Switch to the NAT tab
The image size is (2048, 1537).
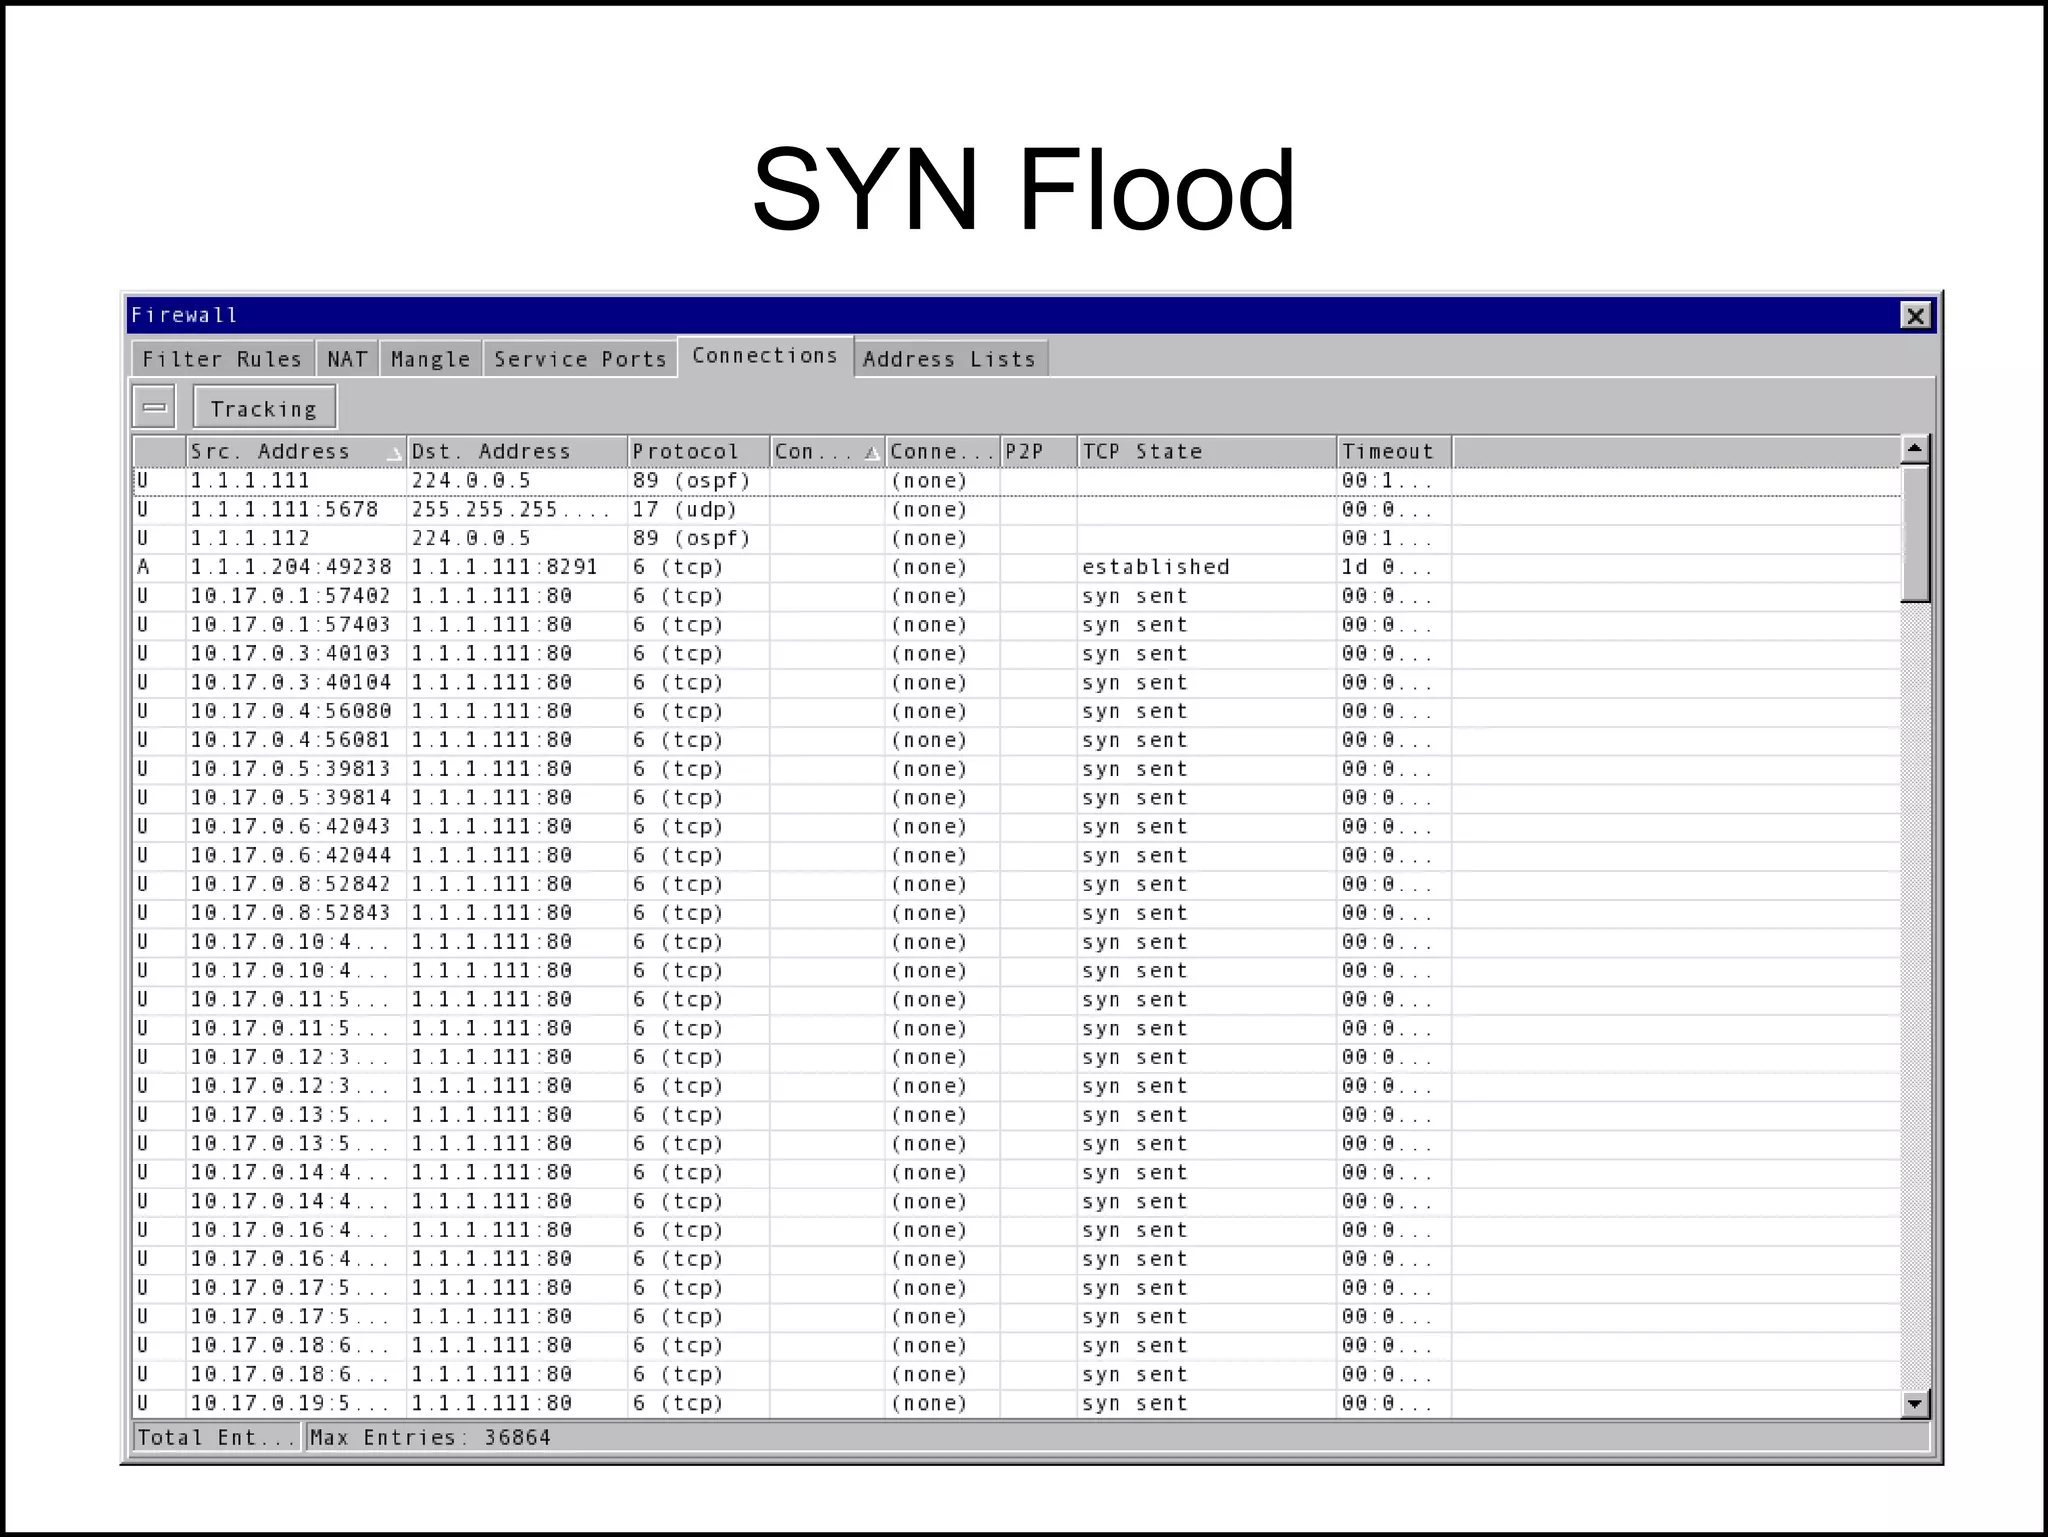click(347, 359)
